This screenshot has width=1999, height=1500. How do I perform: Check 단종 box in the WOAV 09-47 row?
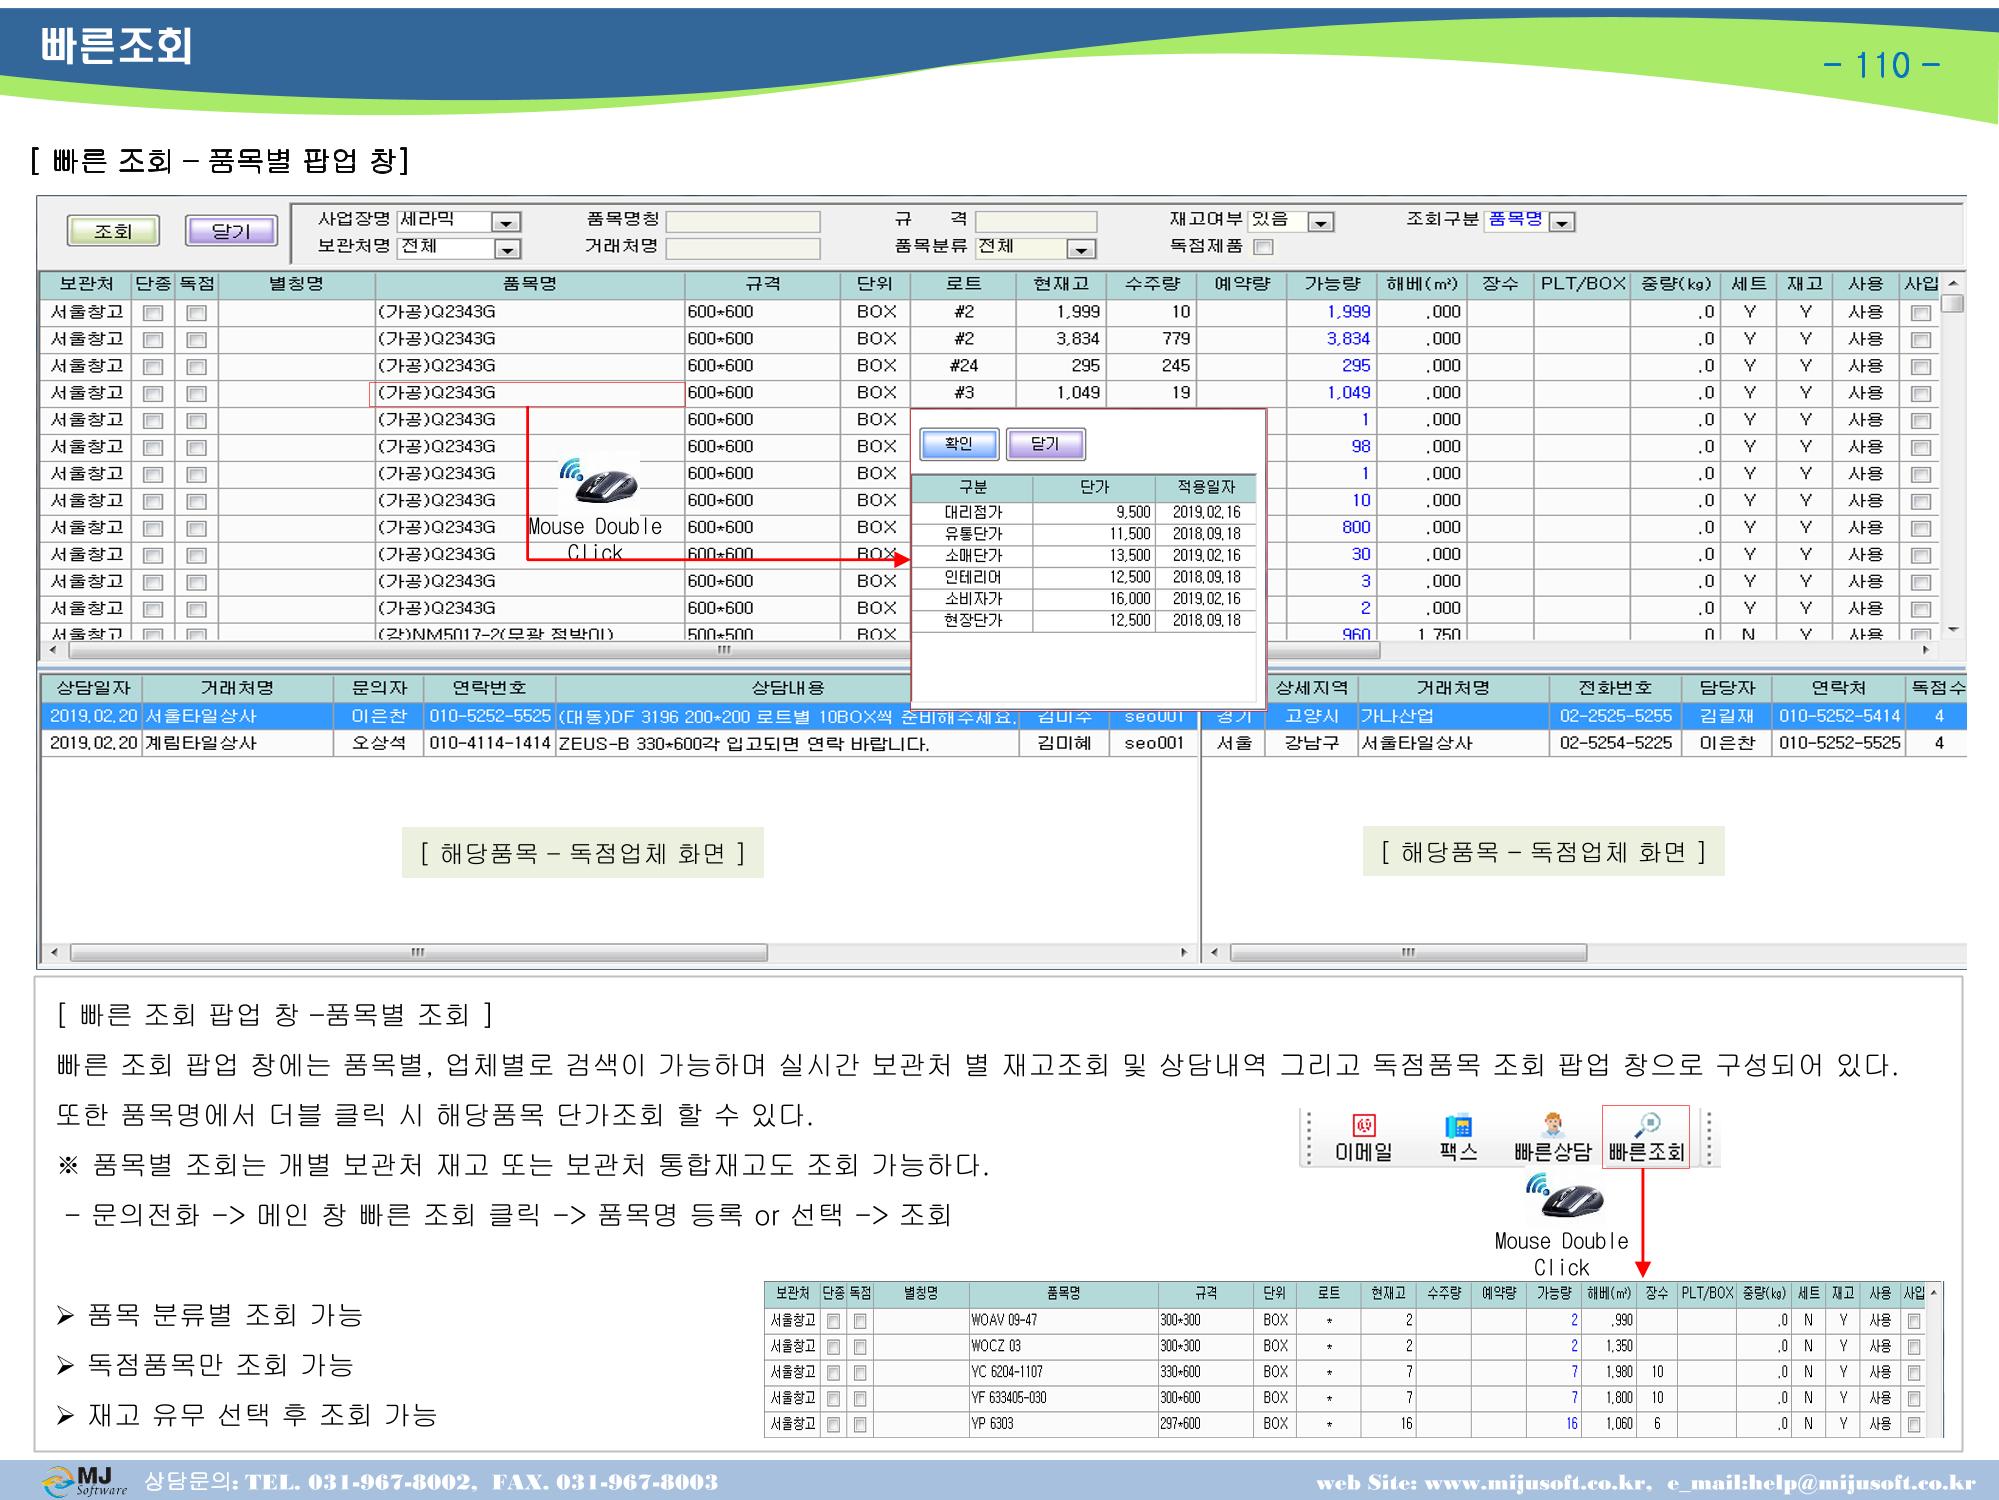[x=834, y=1321]
